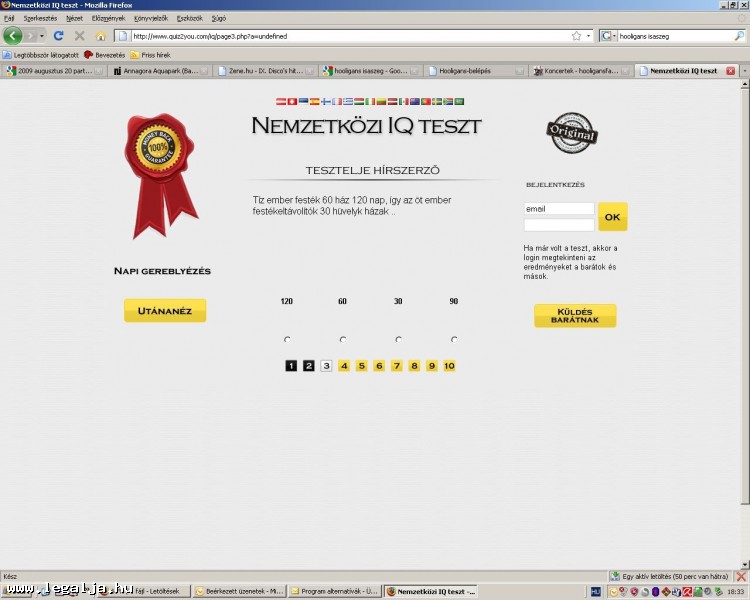Click the Austrian flag at the top
750x600 pixels.
[x=280, y=102]
